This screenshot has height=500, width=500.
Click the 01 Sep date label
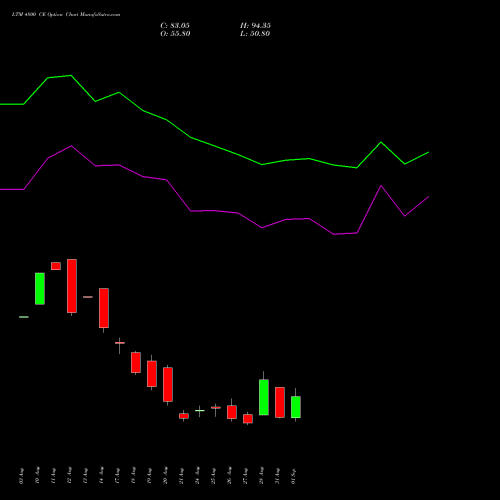(294, 476)
